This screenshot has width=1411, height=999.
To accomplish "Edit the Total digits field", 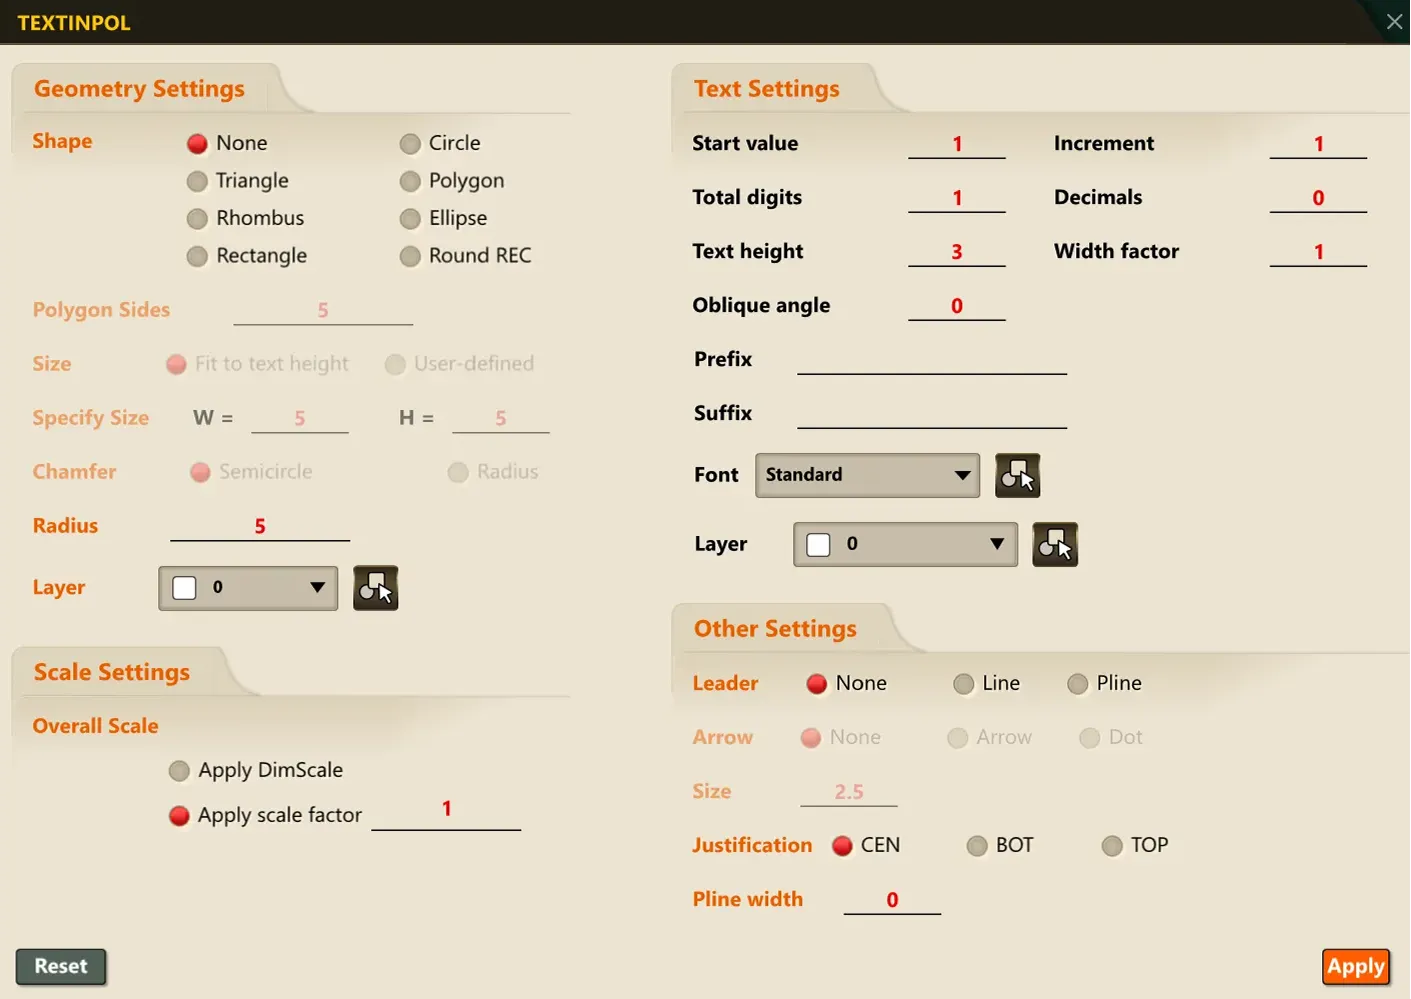I will pyautogui.click(x=957, y=199).
